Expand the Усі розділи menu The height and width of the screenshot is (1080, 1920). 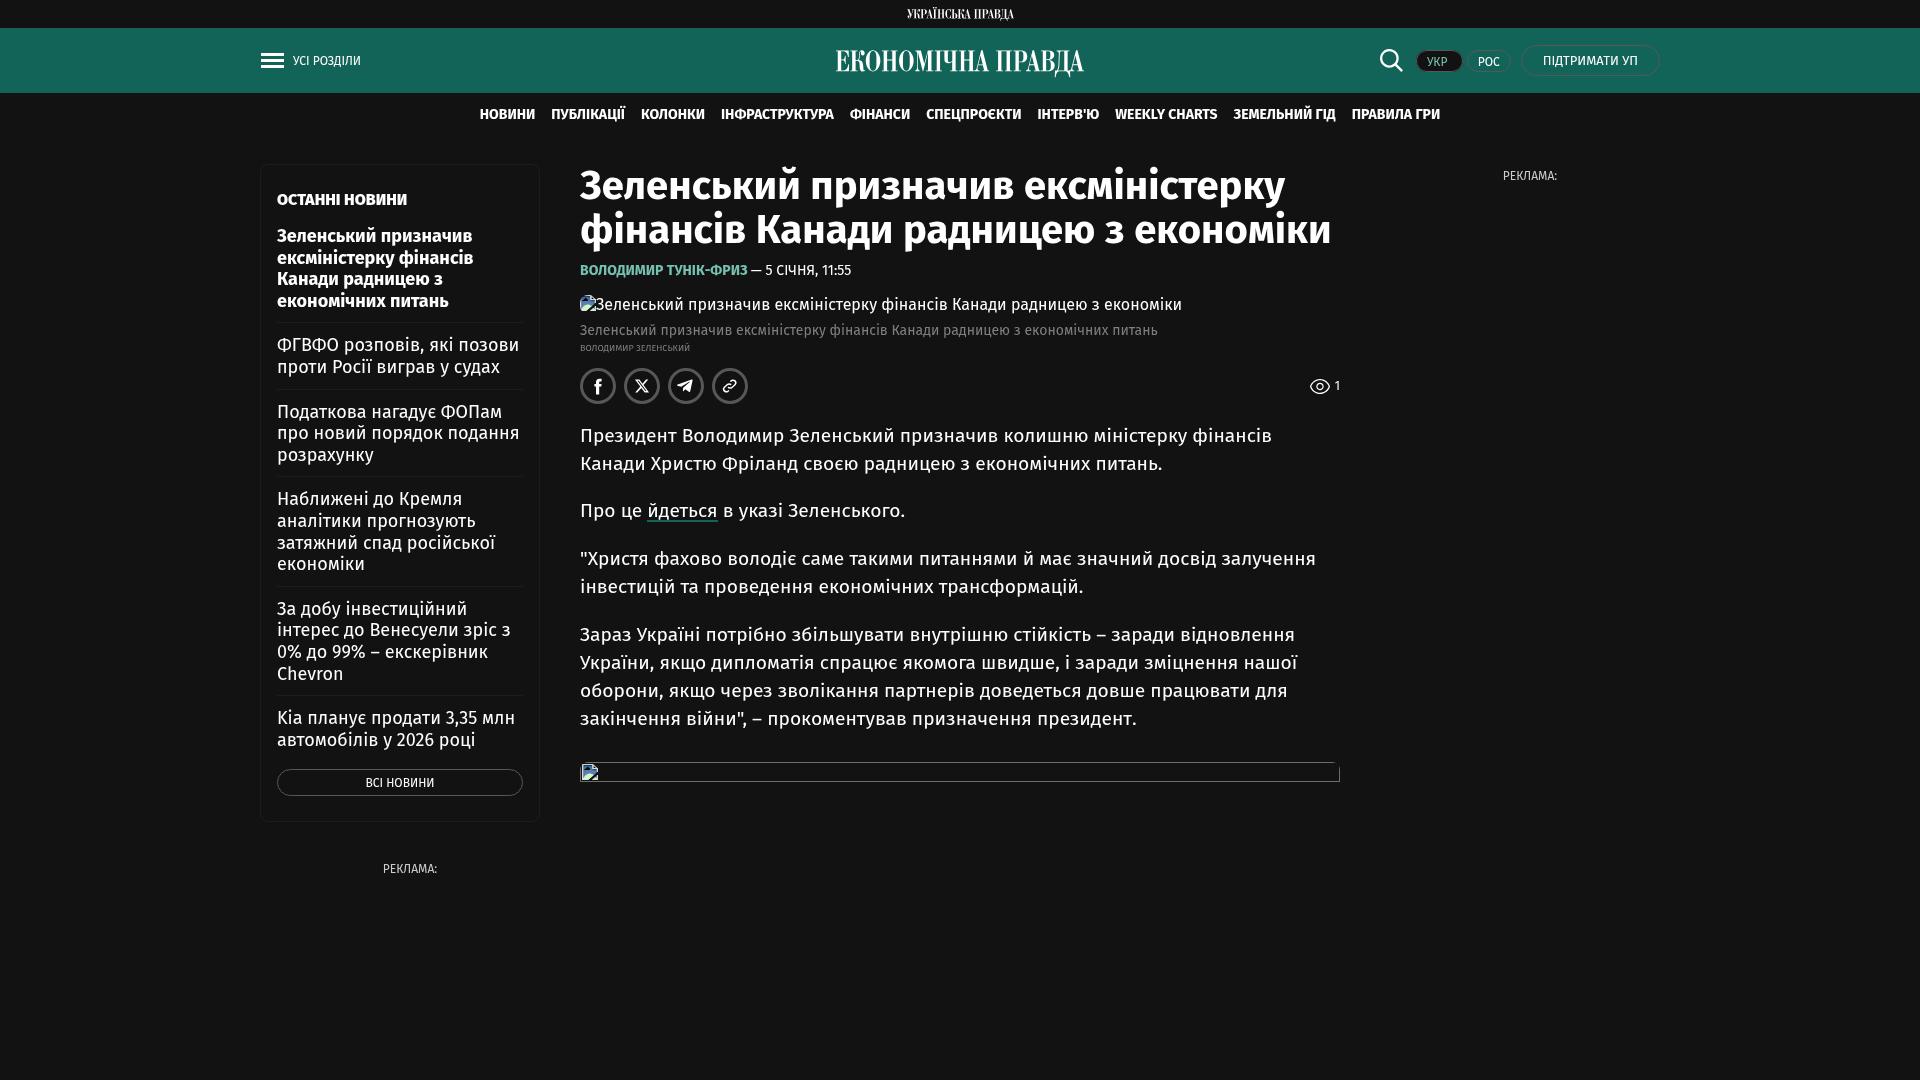[x=327, y=61]
